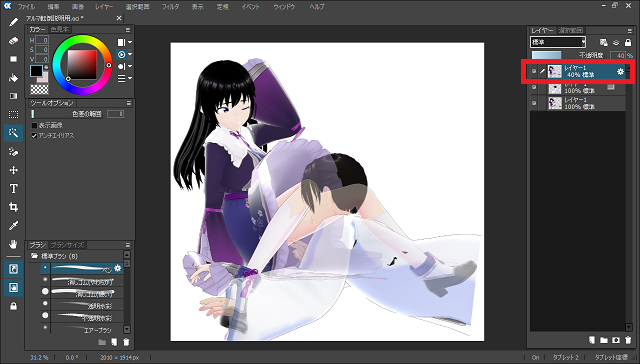Open the ファイル menu
The width and height of the screenshot is (640, 364).
point(26,7)
